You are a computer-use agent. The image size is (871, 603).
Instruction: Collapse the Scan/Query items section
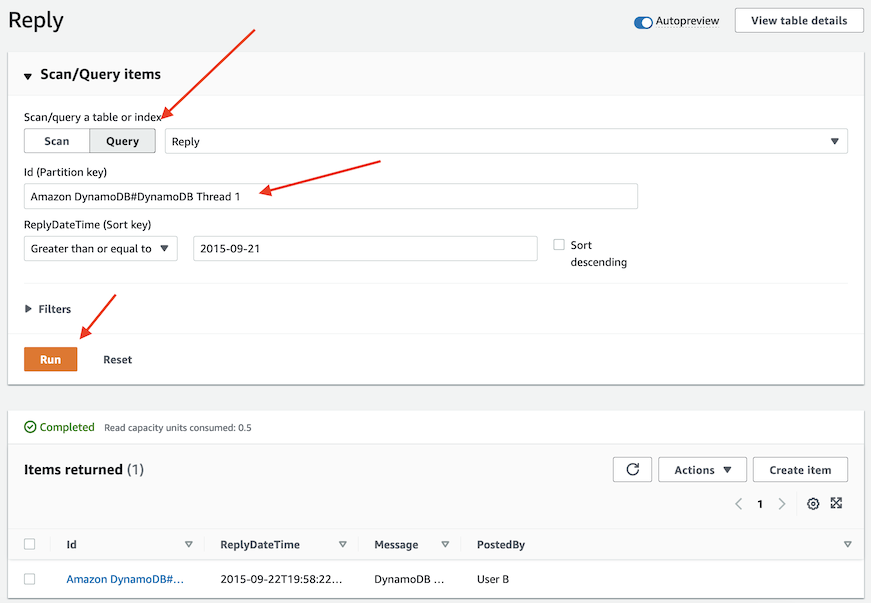point(28,76)
